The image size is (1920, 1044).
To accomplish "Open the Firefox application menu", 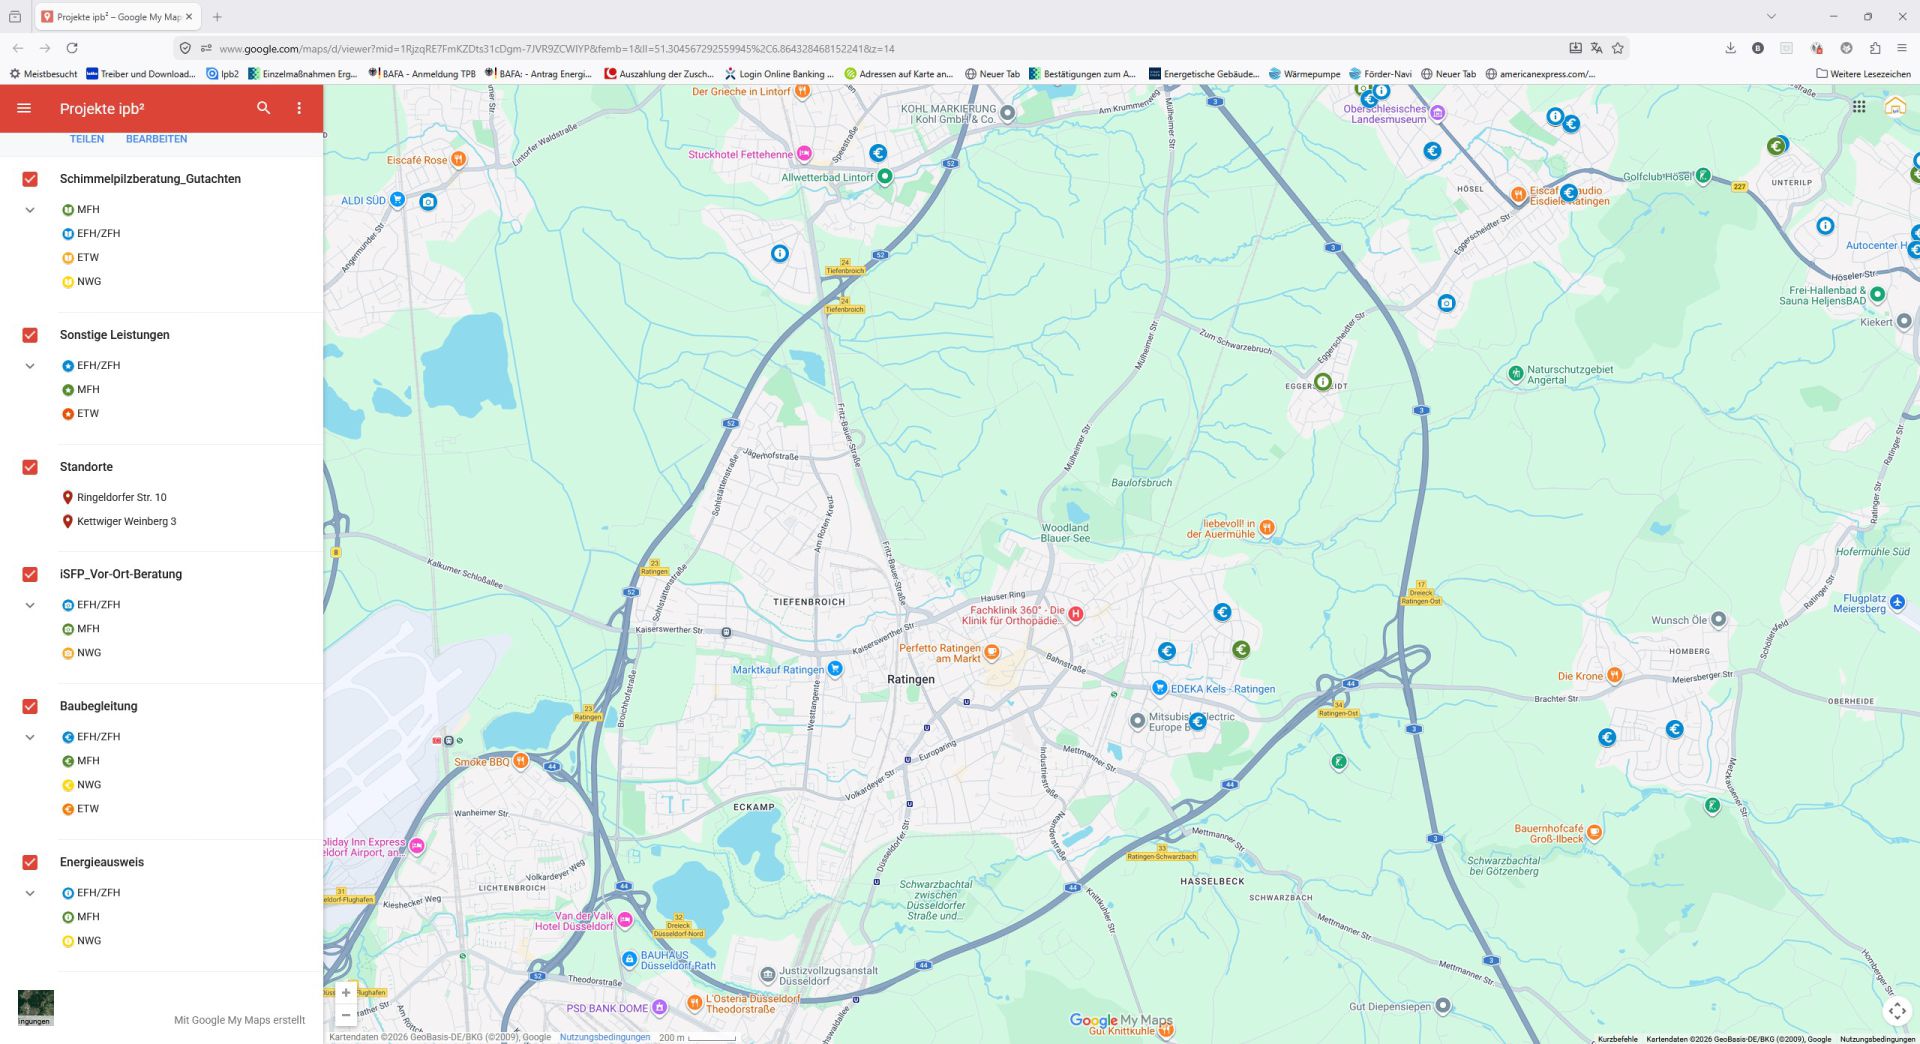I will (x=1902, y=48).
